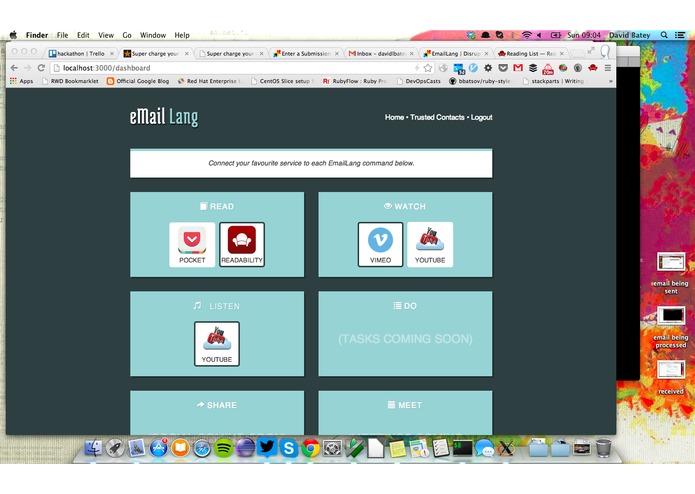The image size is (695, 494).
Task: Choose Vimeo in the WATCH panel
Action: click(380, 245)
